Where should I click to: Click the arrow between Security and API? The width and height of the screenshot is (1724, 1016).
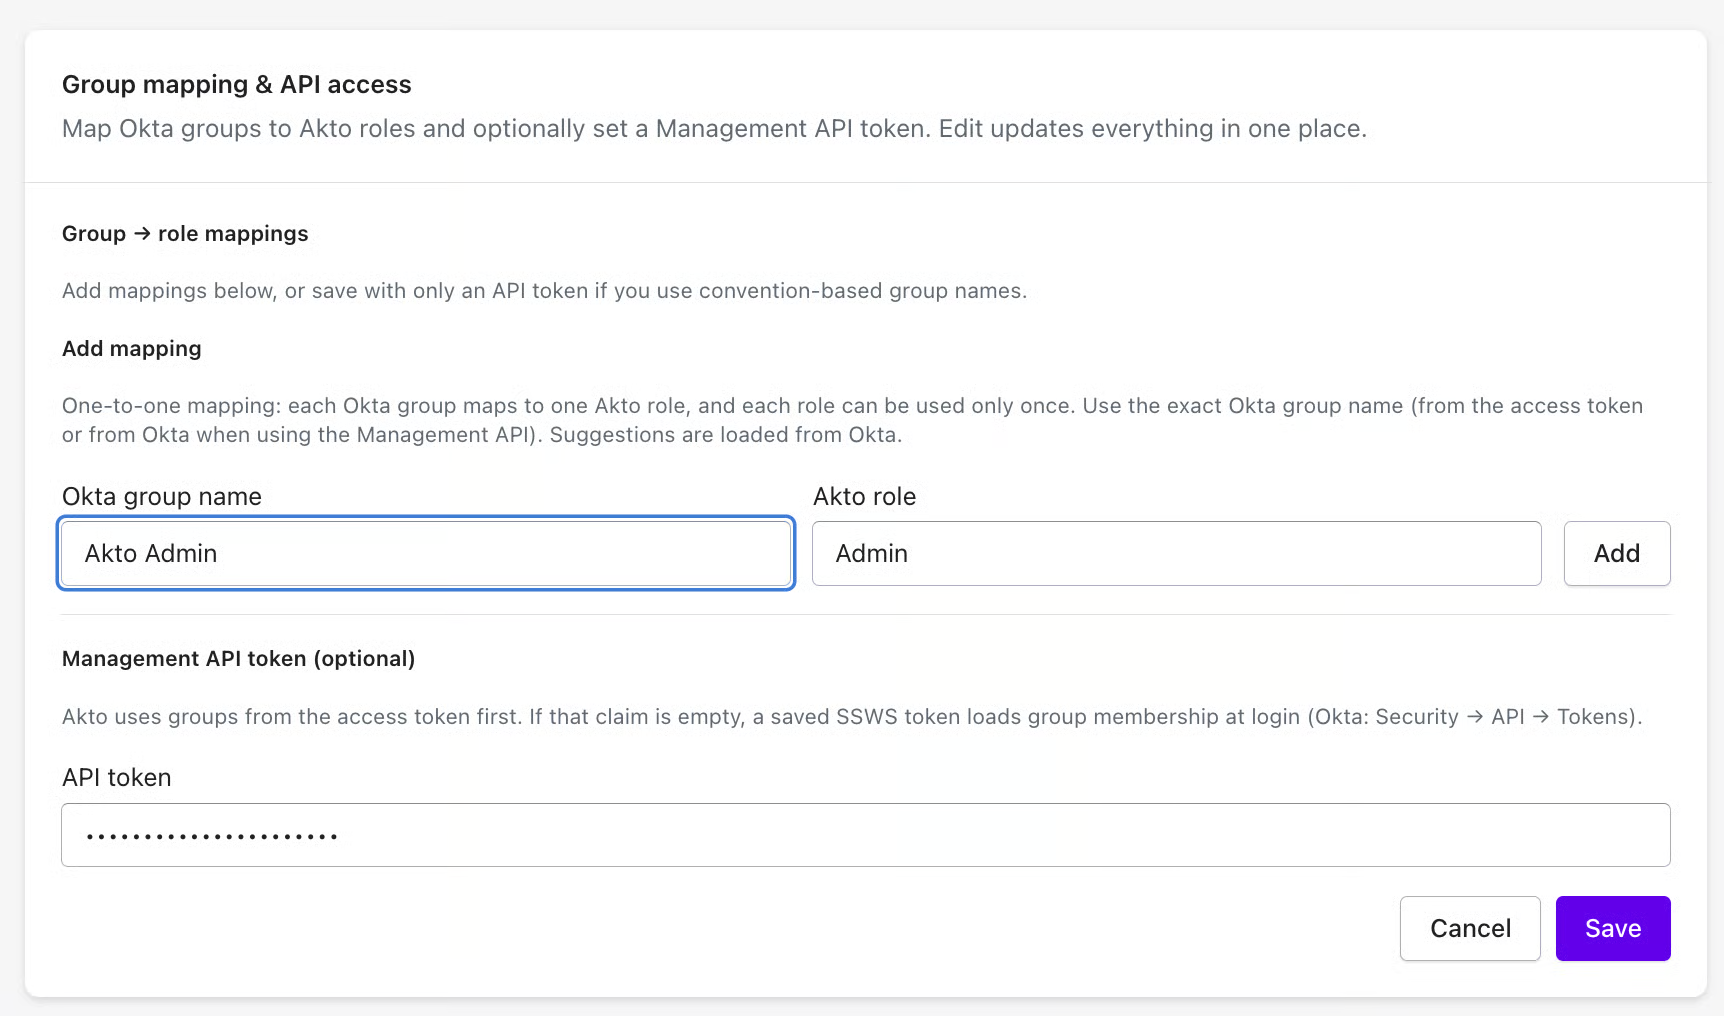point(1475,717)
